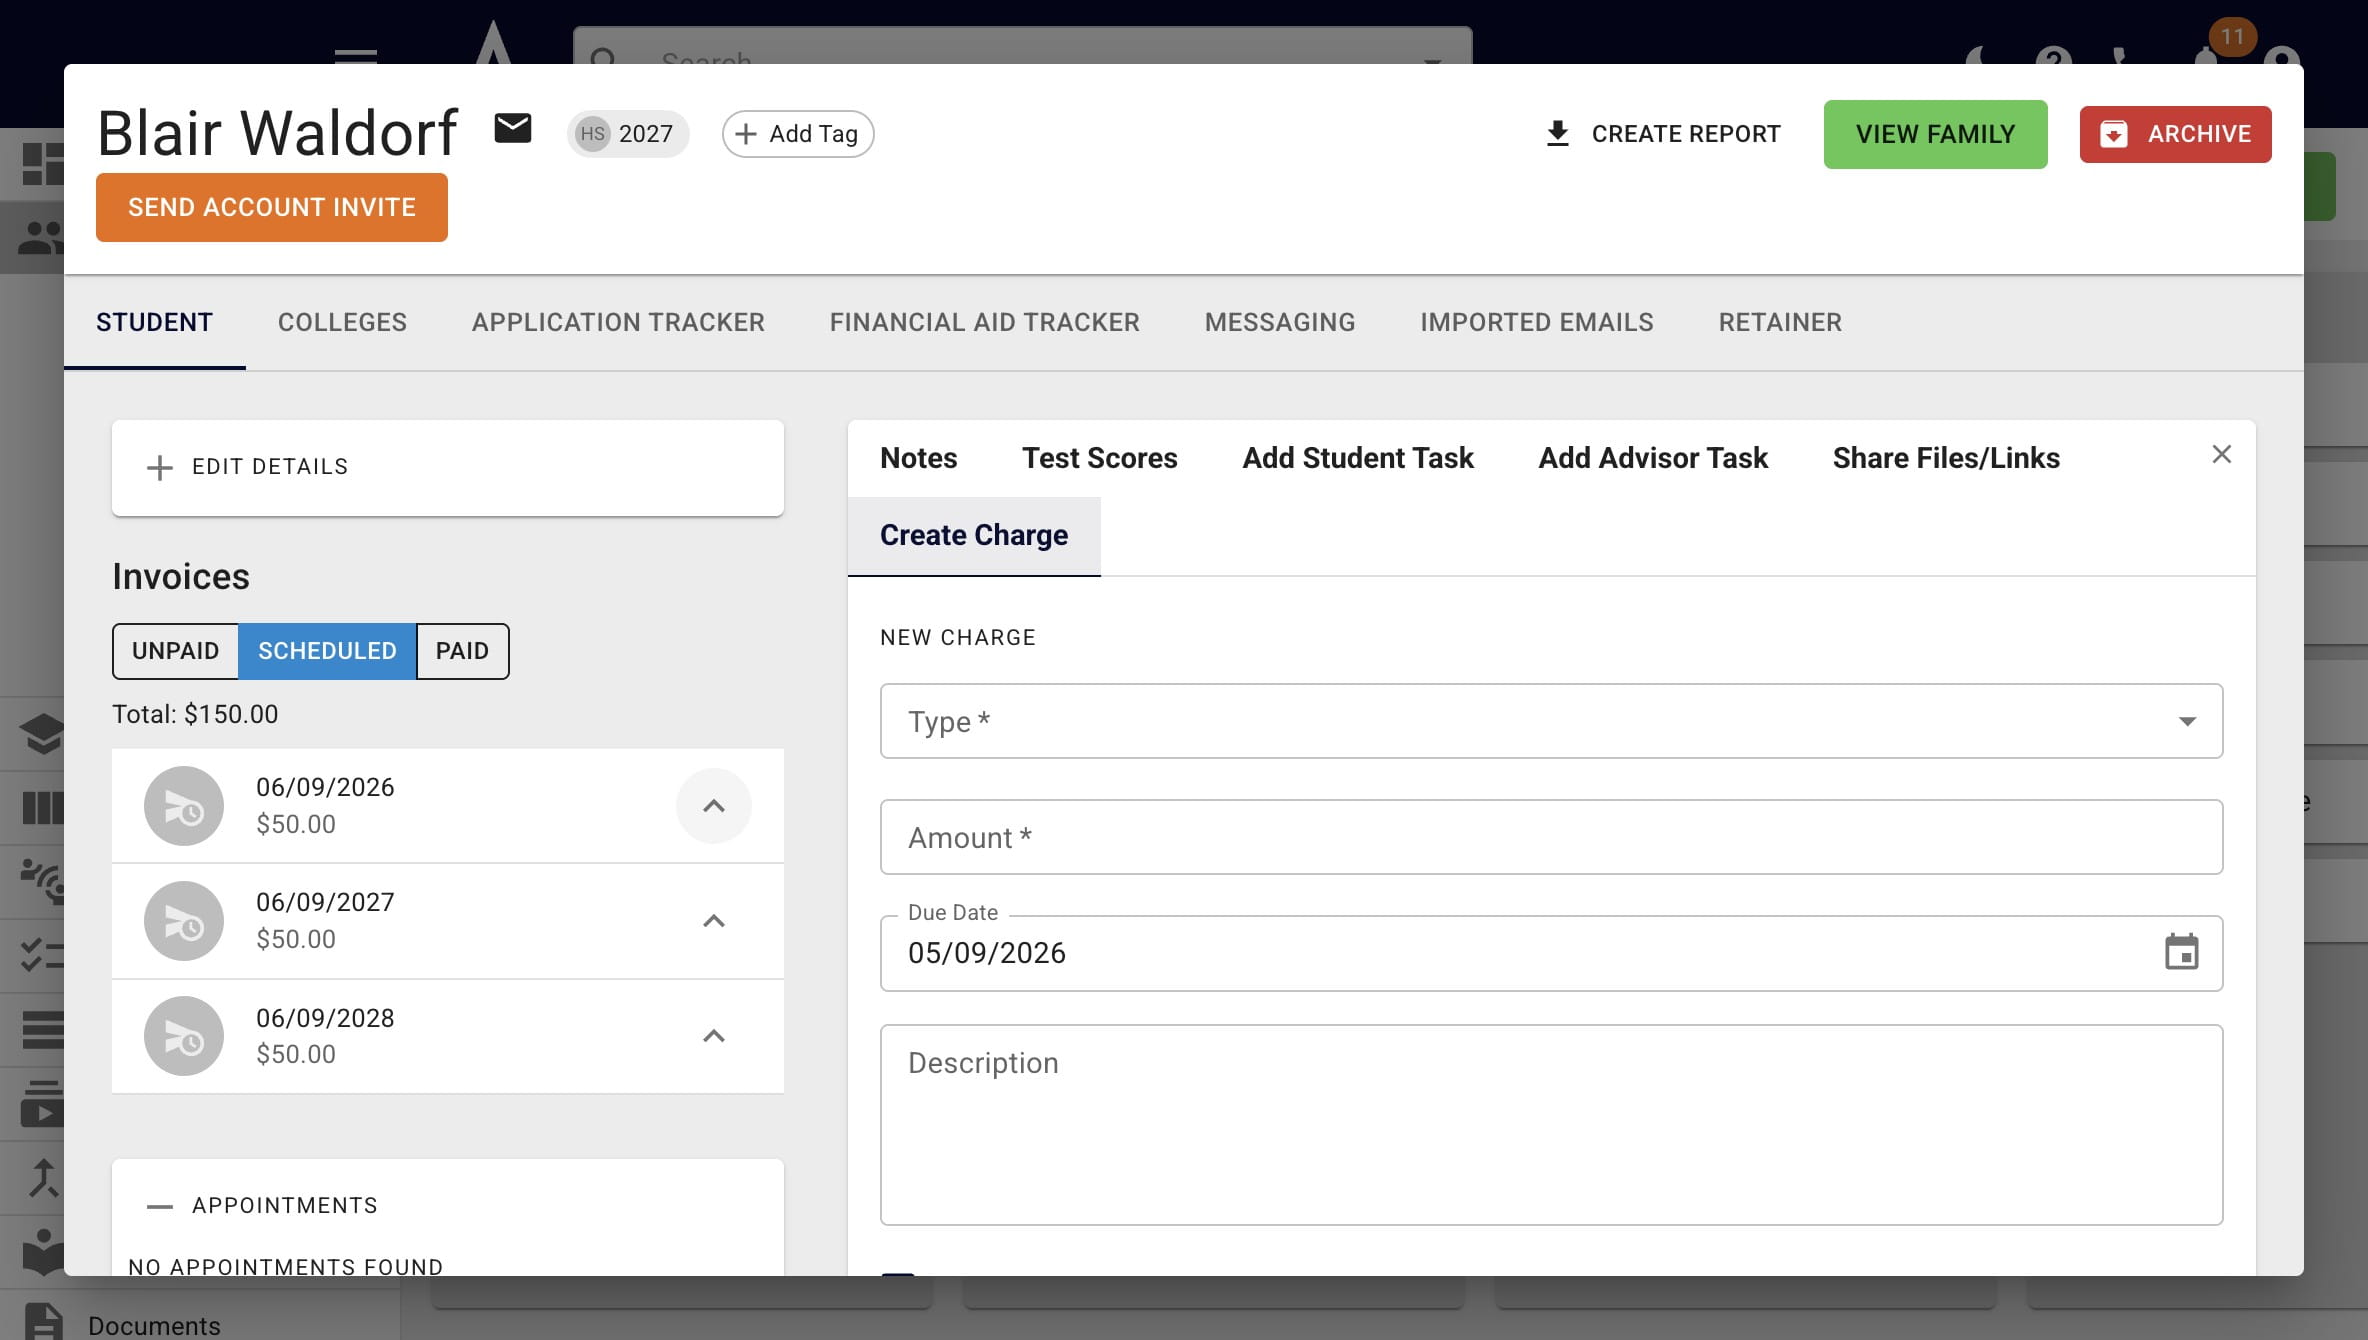
Task: Collapse the 06/09/2026 invoice entry
Action: click(x=714, y=806)
